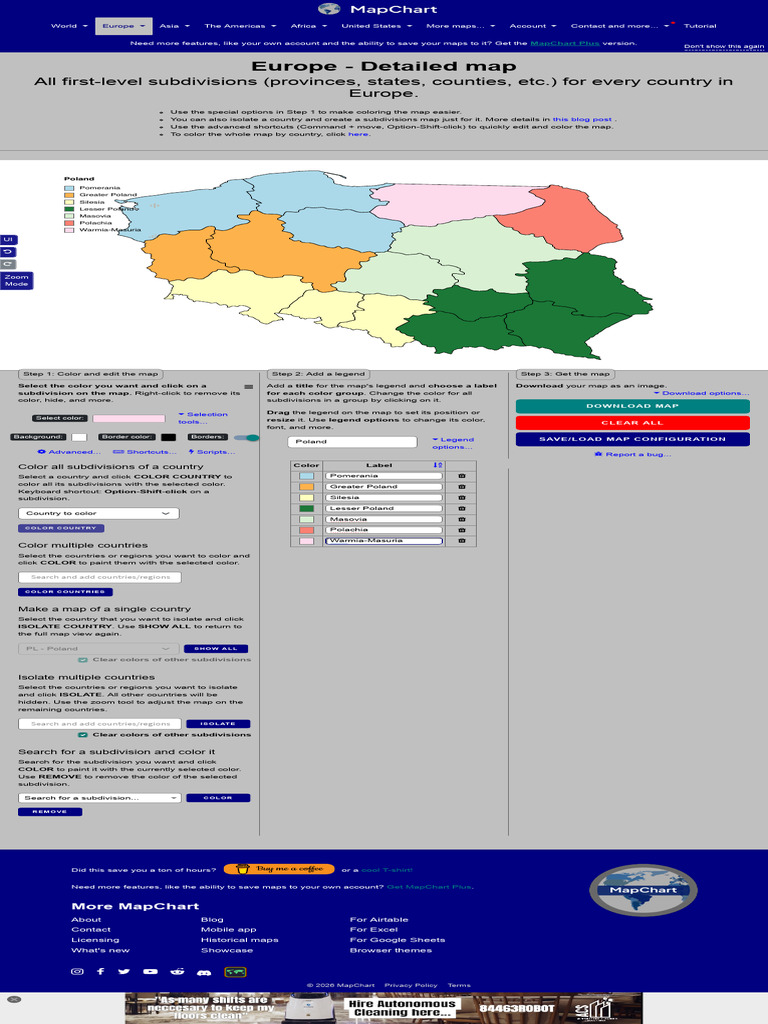Open the Report a bug link
768x1024 pixels.
coord(632,455)
